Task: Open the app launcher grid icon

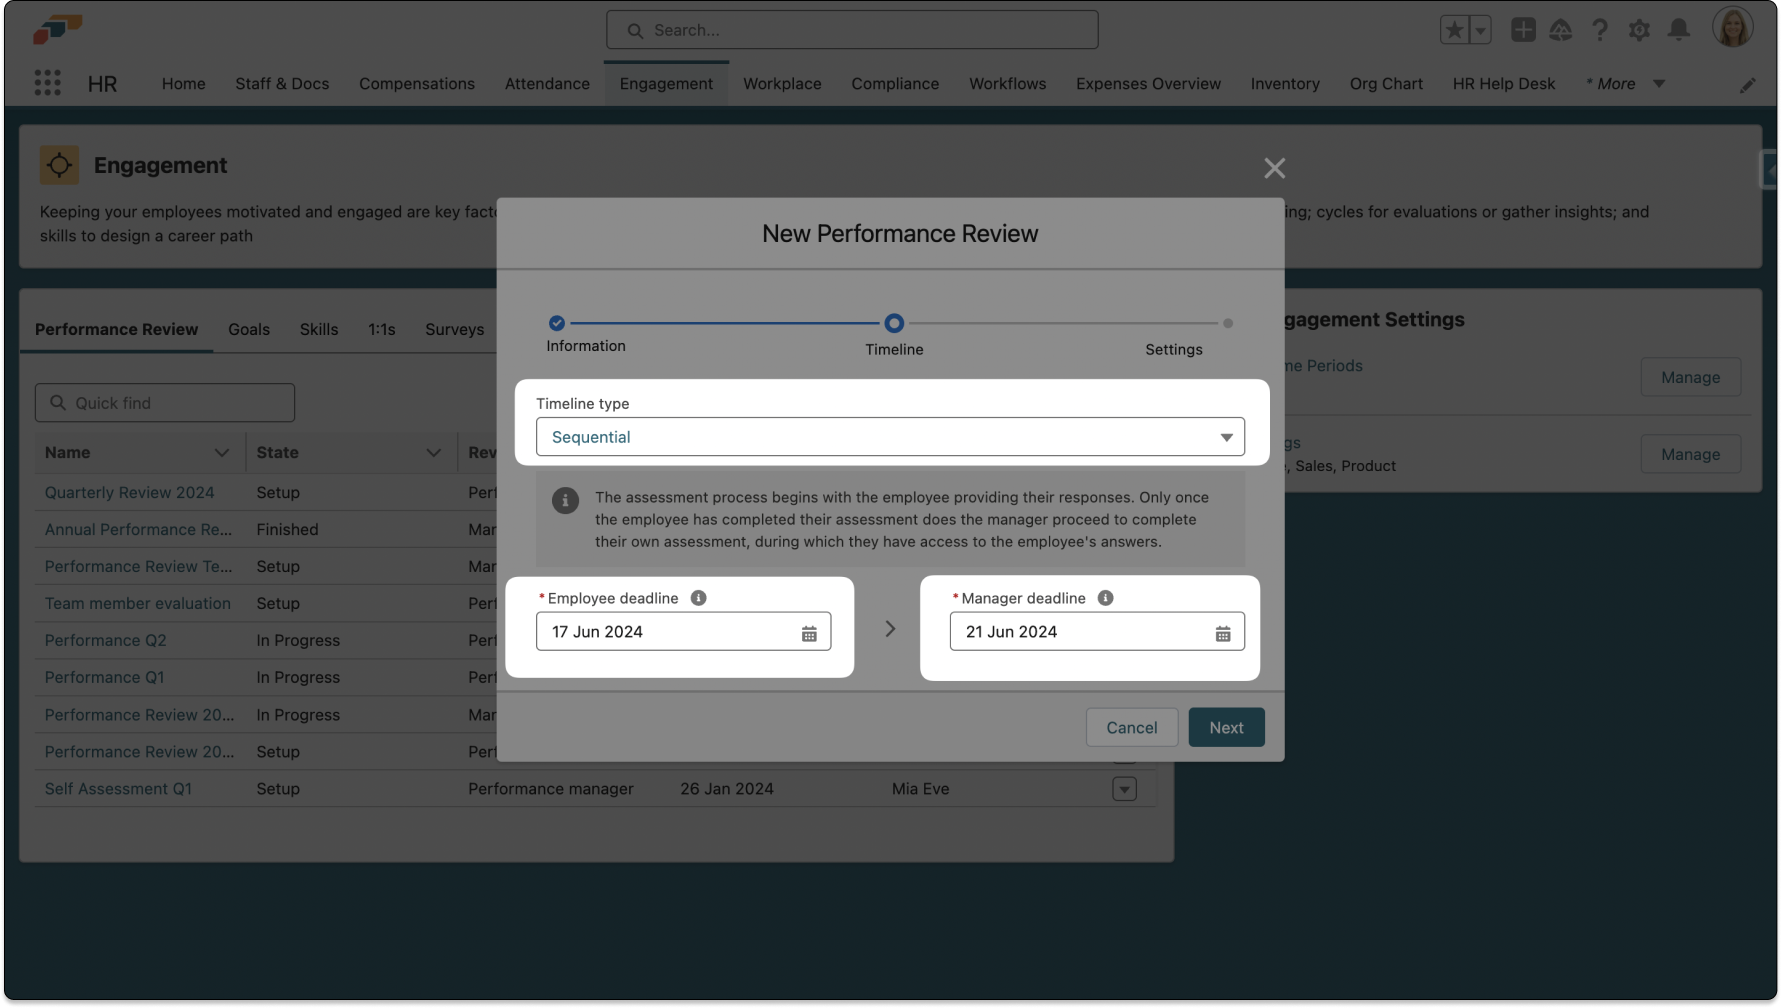Action: [47, 83]
